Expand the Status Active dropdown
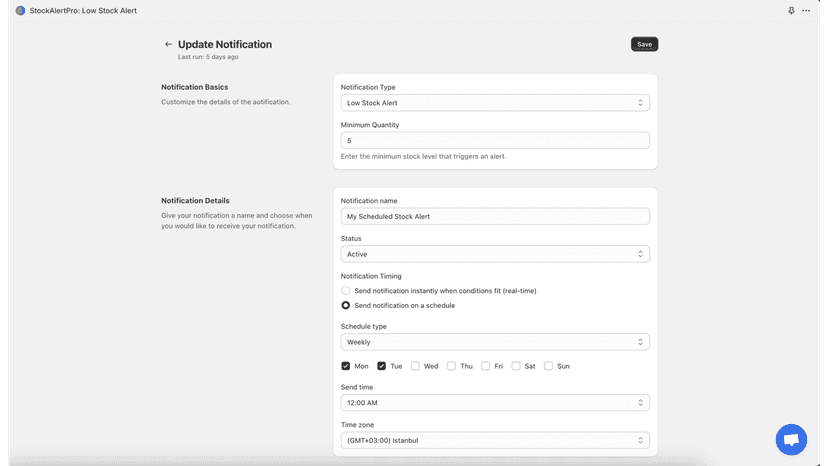The width and height of the screenshot is (828, 466). point(495,254)
